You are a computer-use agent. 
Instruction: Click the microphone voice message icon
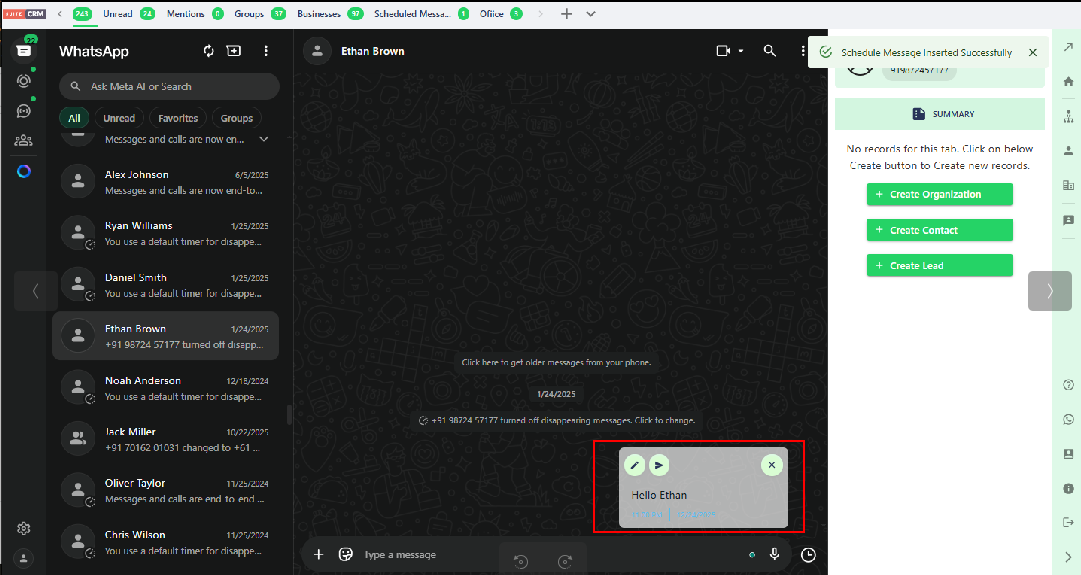coord(774,555)
